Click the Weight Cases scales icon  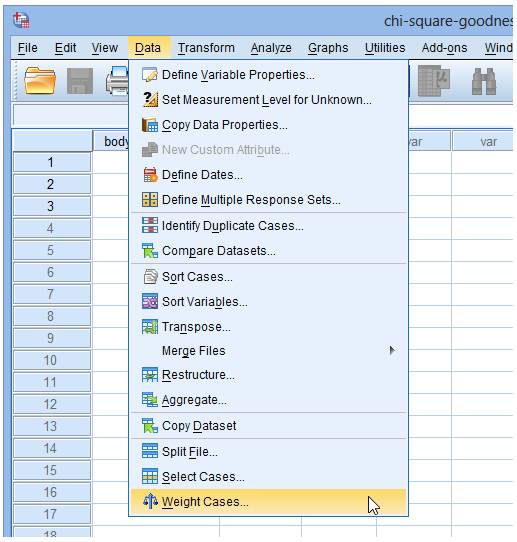150,501
